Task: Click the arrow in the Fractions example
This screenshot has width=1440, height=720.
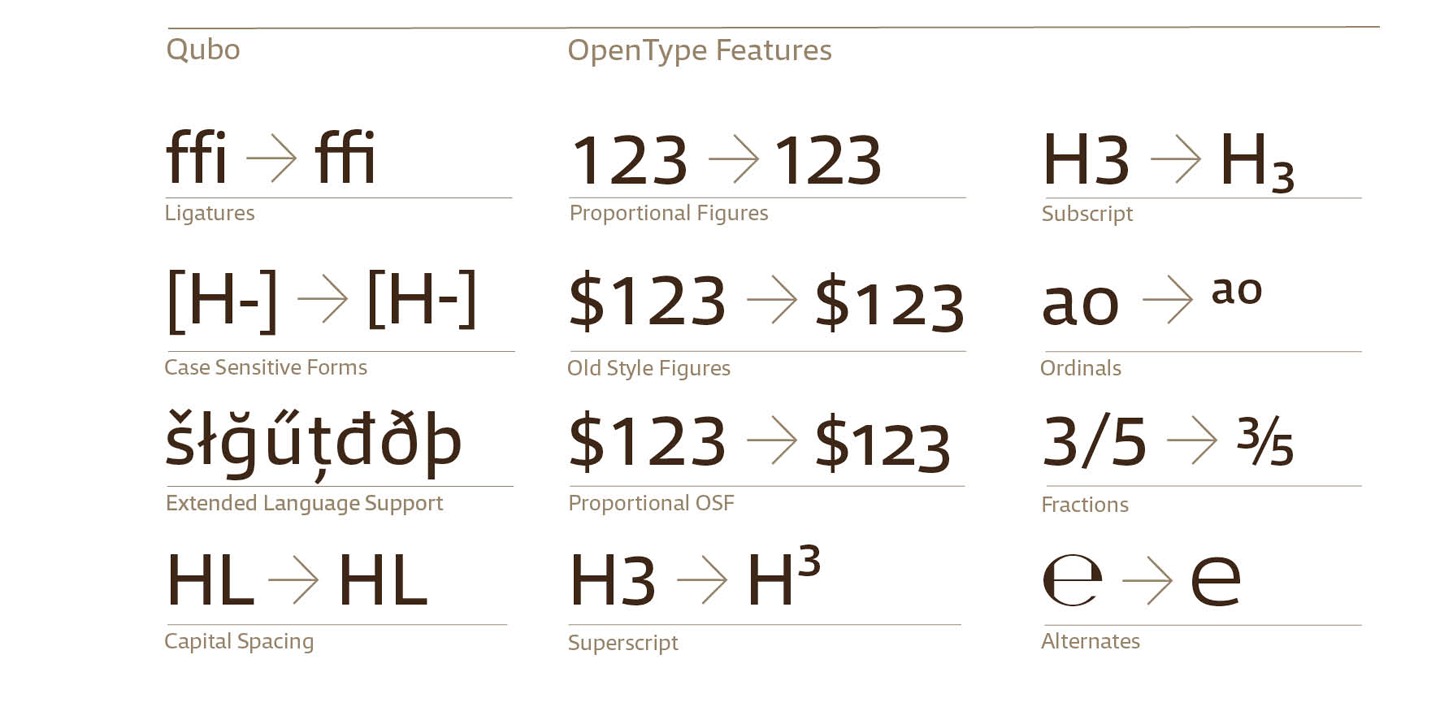Action: (x=1191, y=440)
